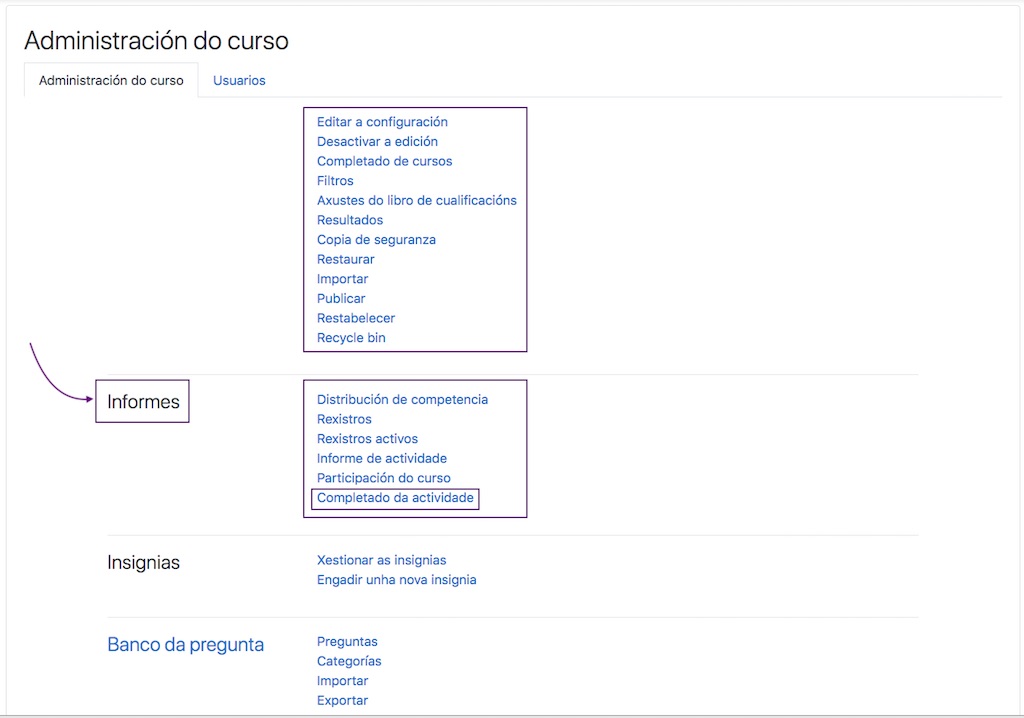Screen dimensions: 1024x718
Task: Open Axustes do libro de cualificacións
Action: (x=417, y=200)
